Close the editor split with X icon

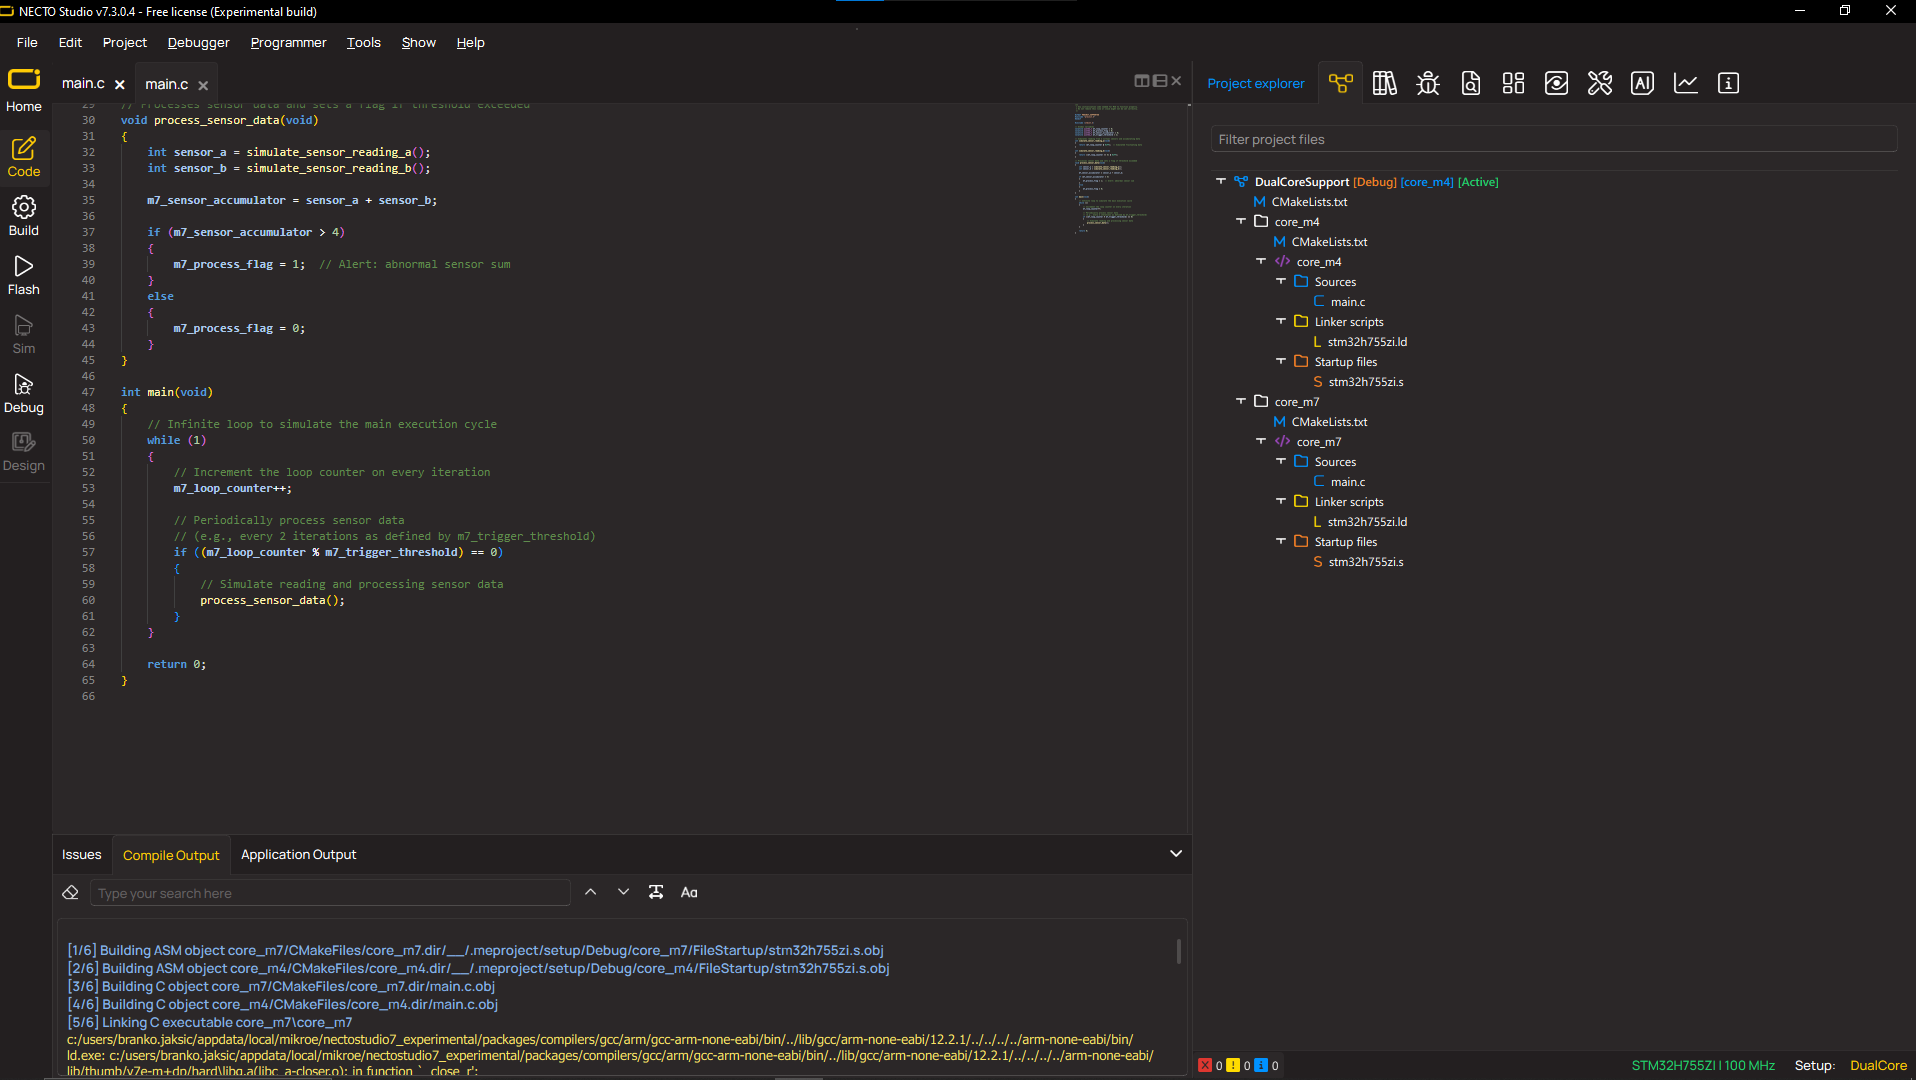[x=1176, y=81]
